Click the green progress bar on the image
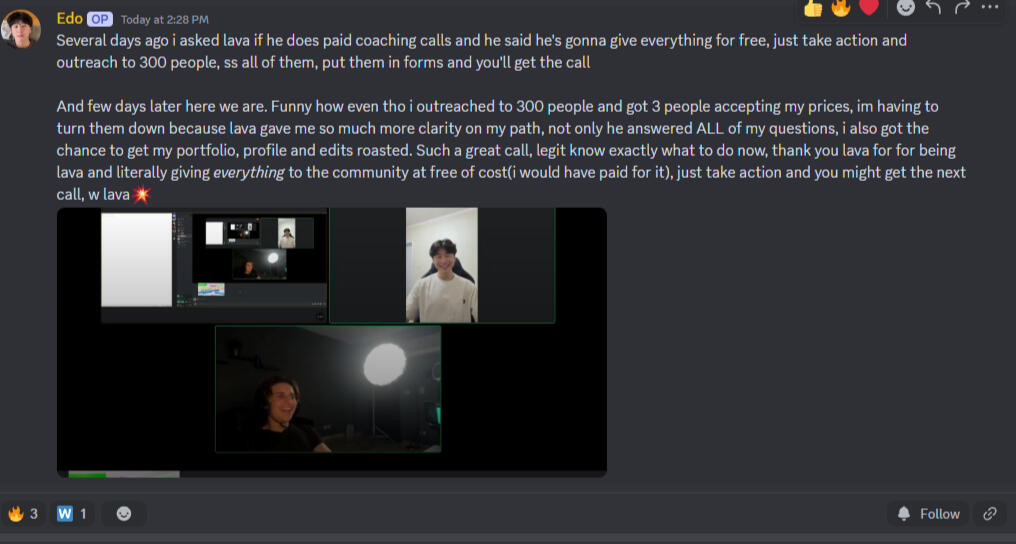This screenshot has height=544, width=1016. 87,475
